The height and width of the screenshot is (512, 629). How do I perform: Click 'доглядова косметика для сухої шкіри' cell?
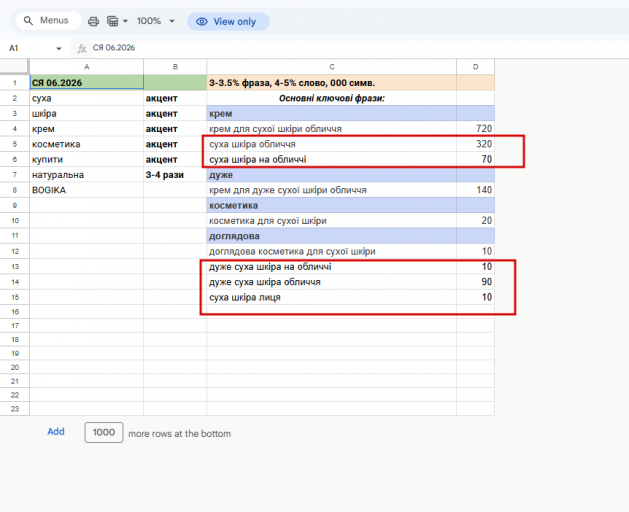[332, 252]
